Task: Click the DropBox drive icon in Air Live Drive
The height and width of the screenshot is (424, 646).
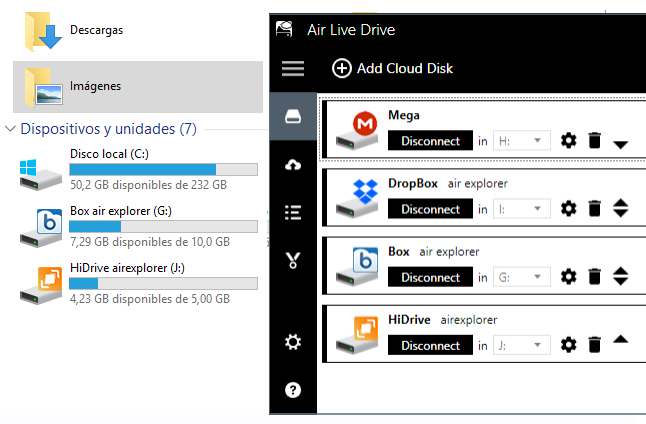Action: tap(357, 198)
